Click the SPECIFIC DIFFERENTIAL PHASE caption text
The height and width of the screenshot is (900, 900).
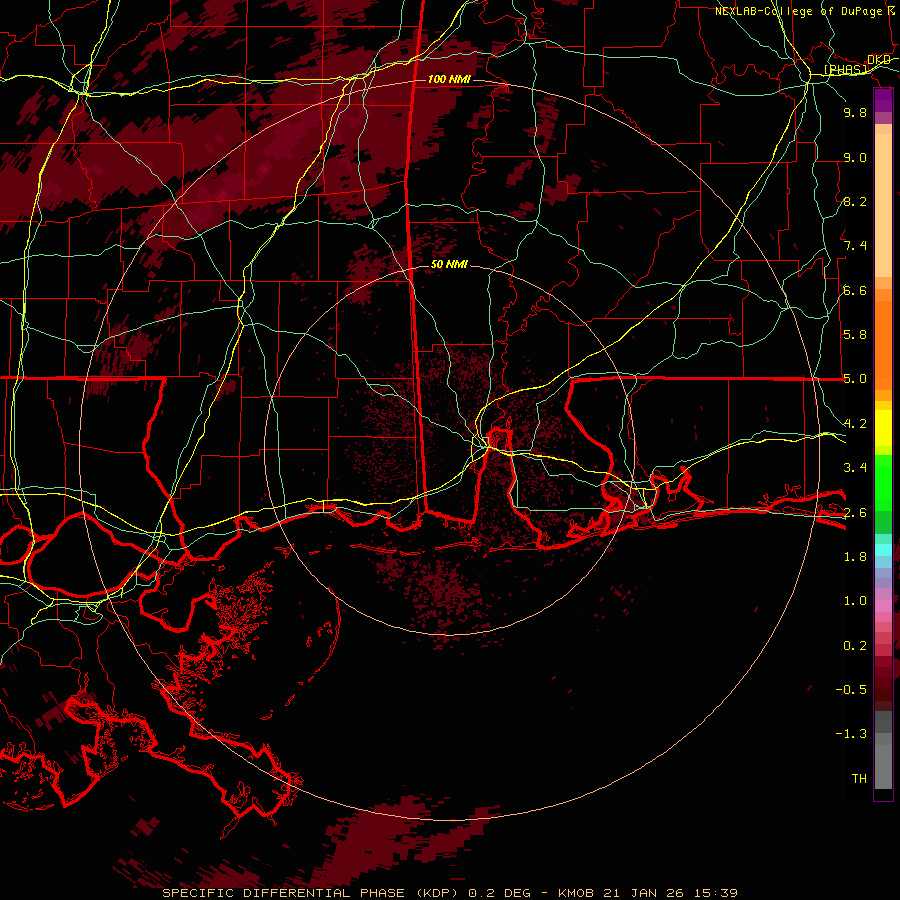(x=286, y=893)
